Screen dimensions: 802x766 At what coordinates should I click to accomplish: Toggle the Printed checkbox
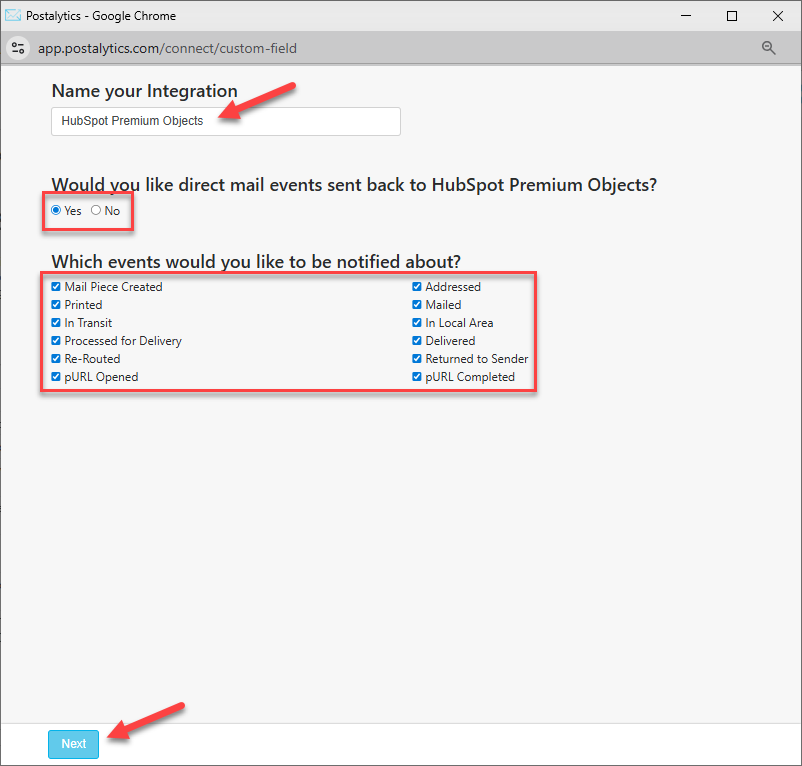pos(56,304)
